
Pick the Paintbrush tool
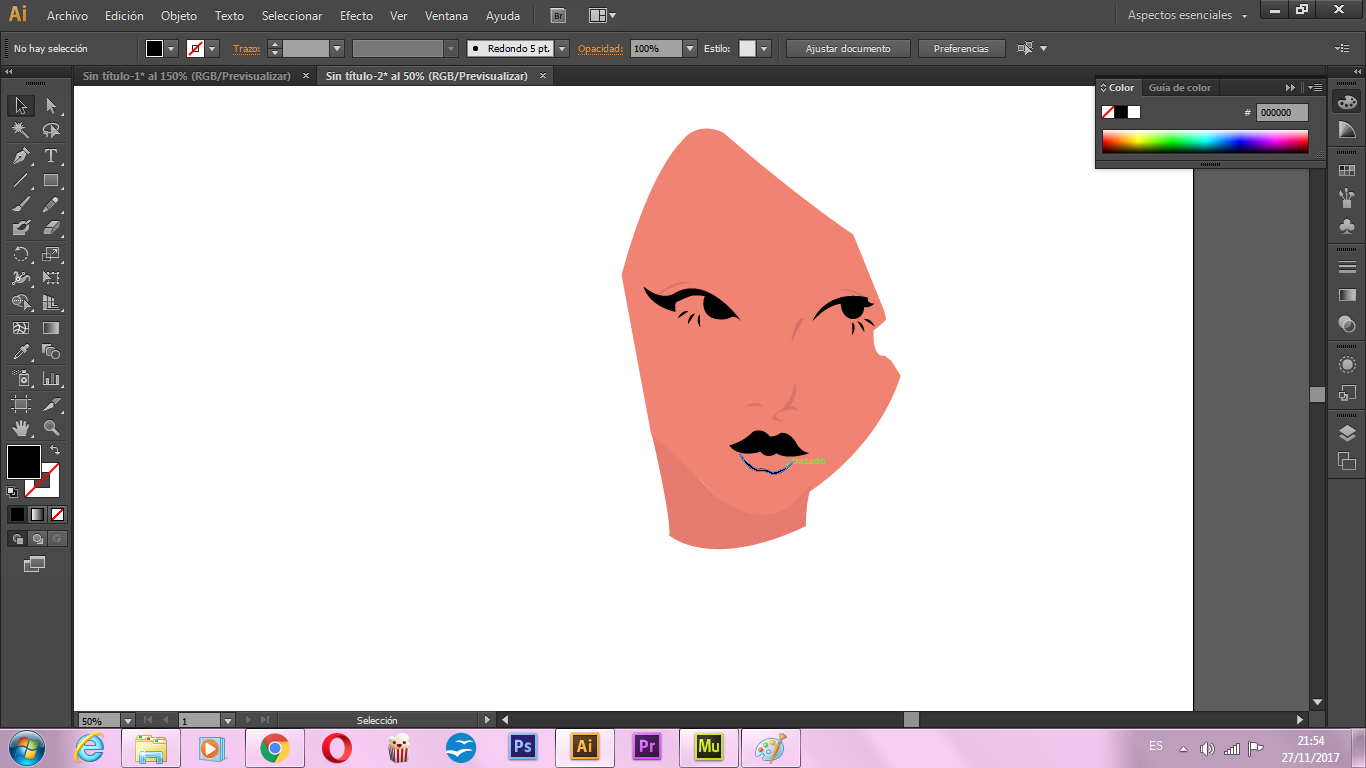pos(20,204)
